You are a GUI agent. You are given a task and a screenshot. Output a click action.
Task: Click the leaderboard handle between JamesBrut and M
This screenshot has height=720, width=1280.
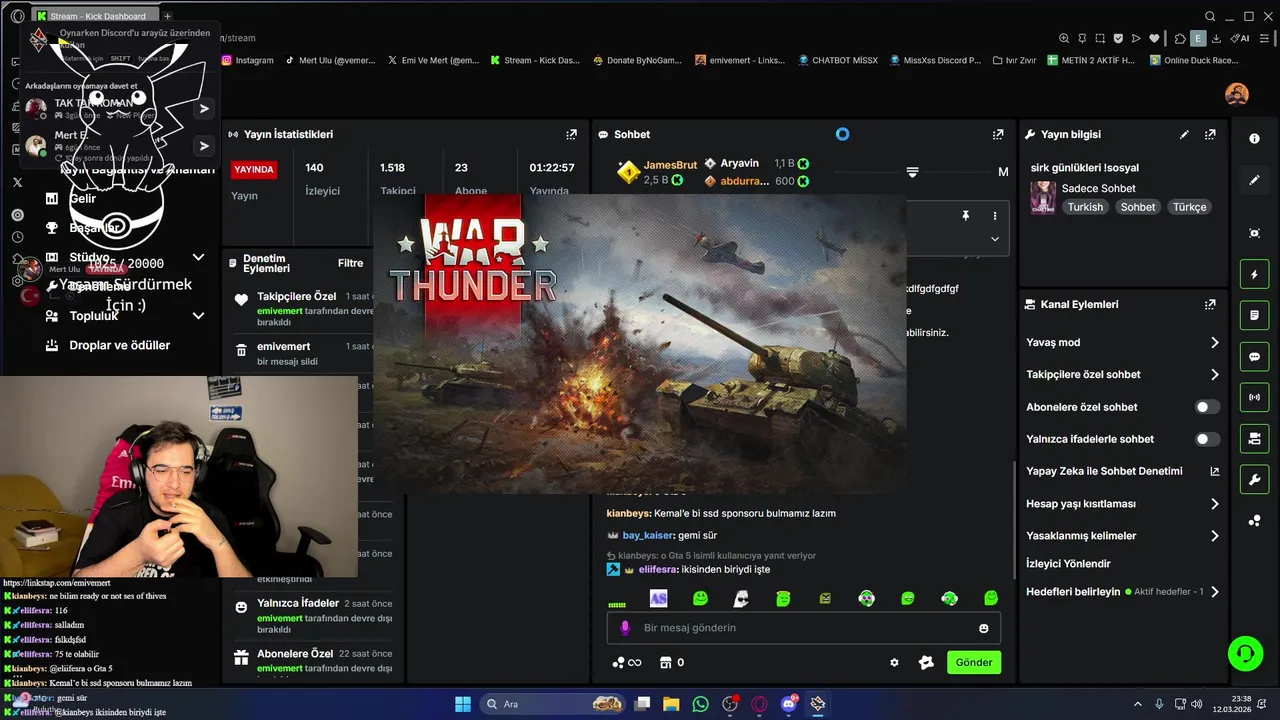coord(912,172)
